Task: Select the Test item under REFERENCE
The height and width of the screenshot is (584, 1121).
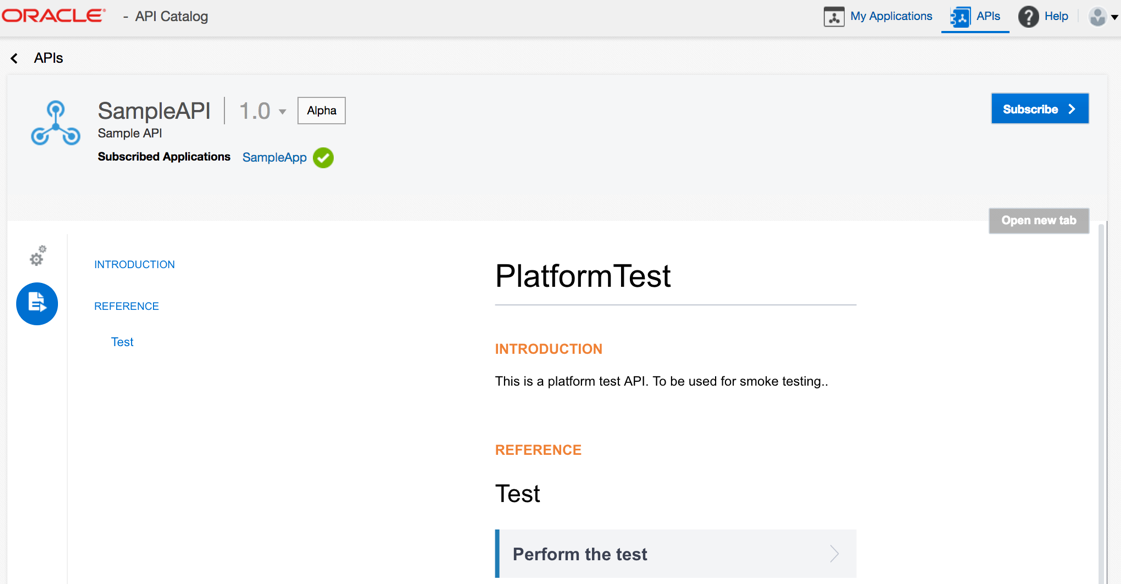Action: (122, 342)
